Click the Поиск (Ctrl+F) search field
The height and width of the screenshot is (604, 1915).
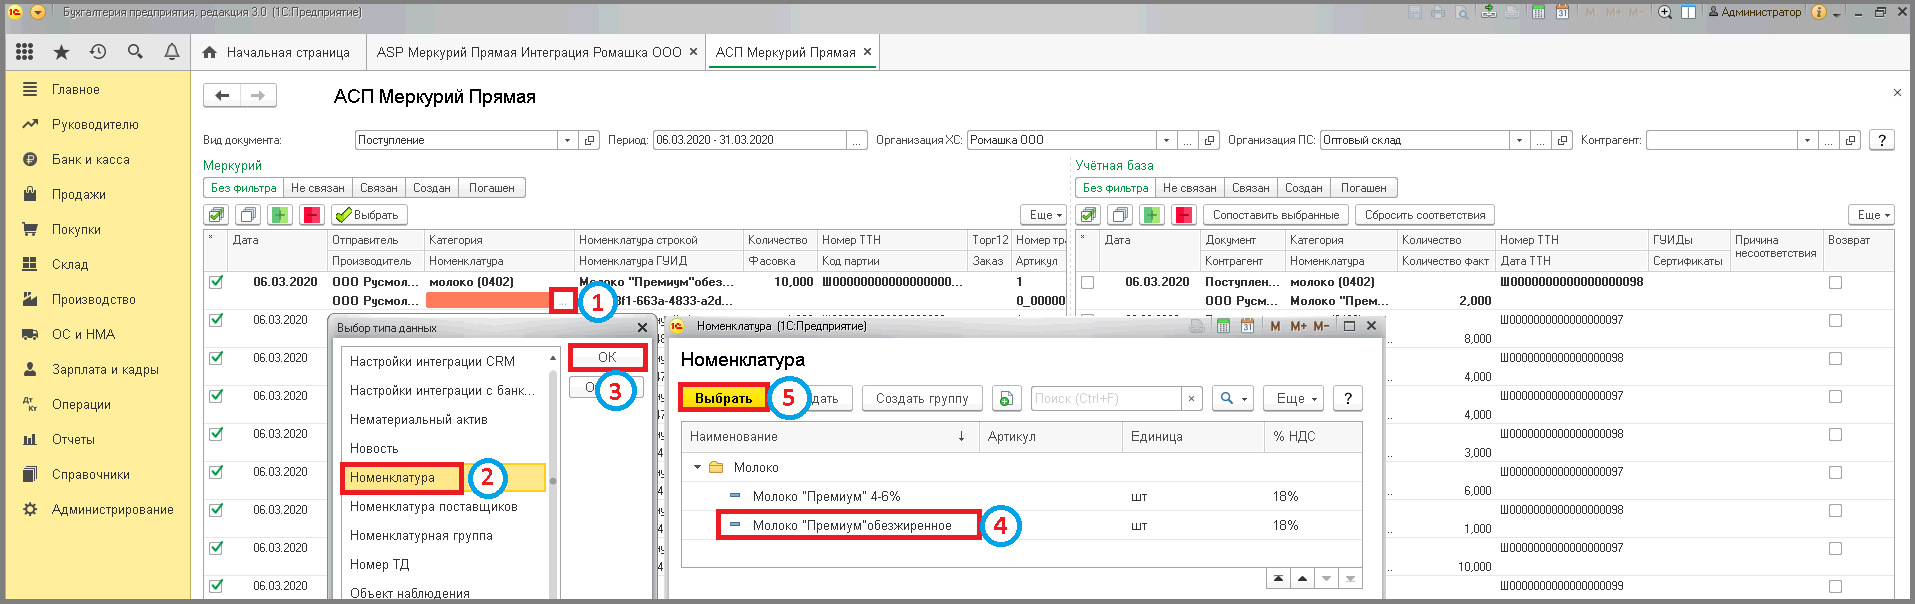coord(1106,398)
